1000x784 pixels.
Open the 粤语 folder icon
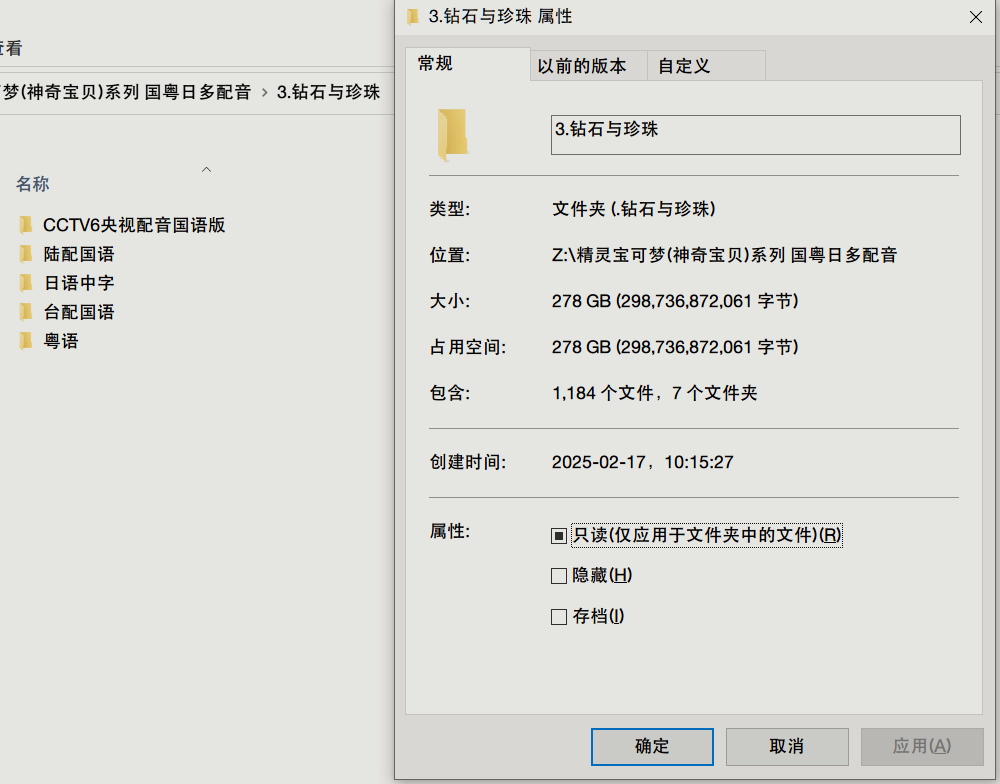point(25,340)
